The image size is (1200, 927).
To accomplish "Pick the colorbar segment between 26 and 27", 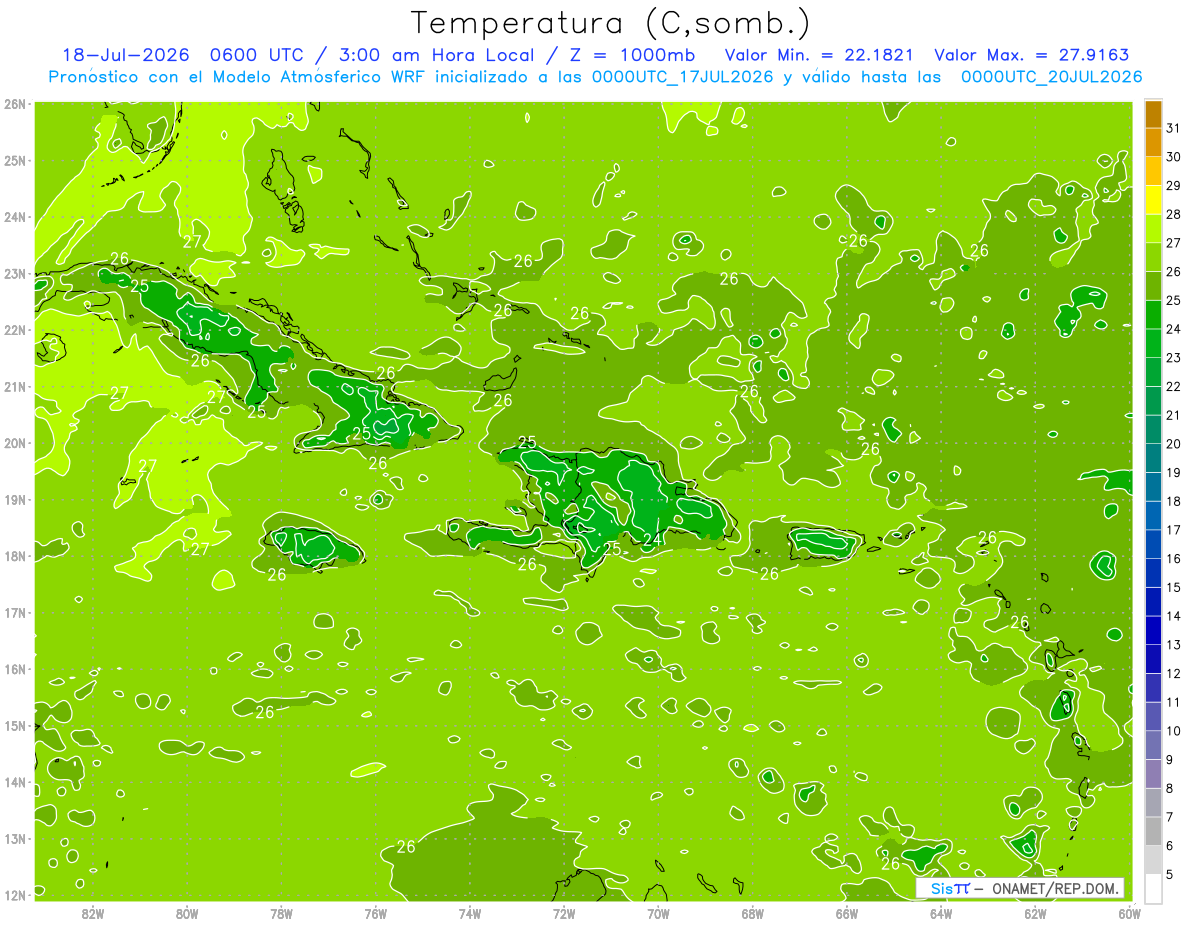I will click(x=1153, y=257).
